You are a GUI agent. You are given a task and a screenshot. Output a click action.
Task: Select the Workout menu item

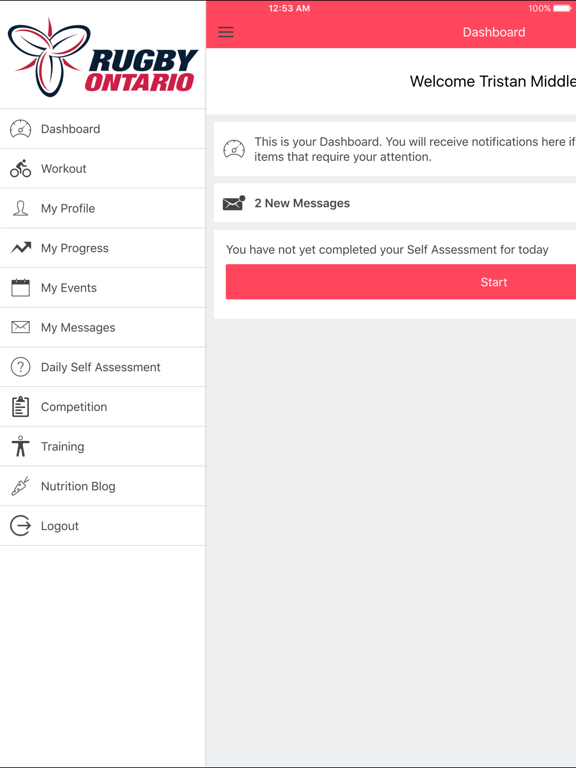[103, 168]
